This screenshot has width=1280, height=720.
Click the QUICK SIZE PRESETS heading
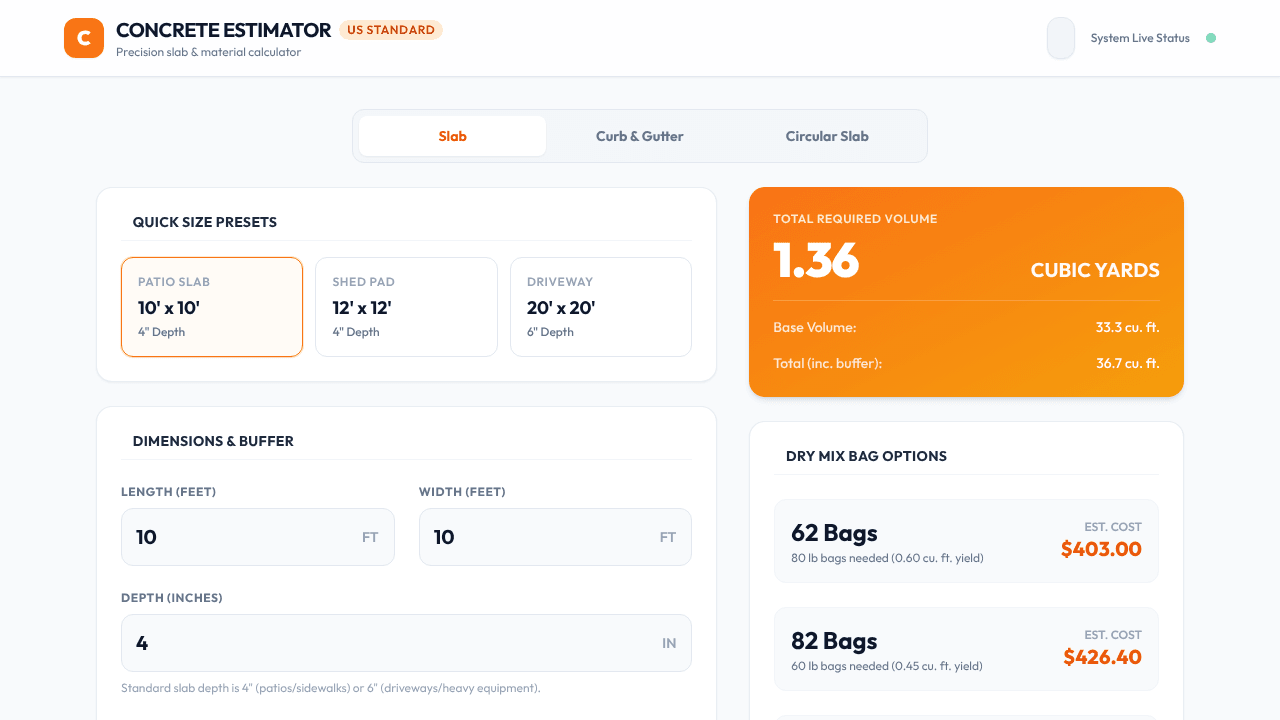[x=205, y=222]
